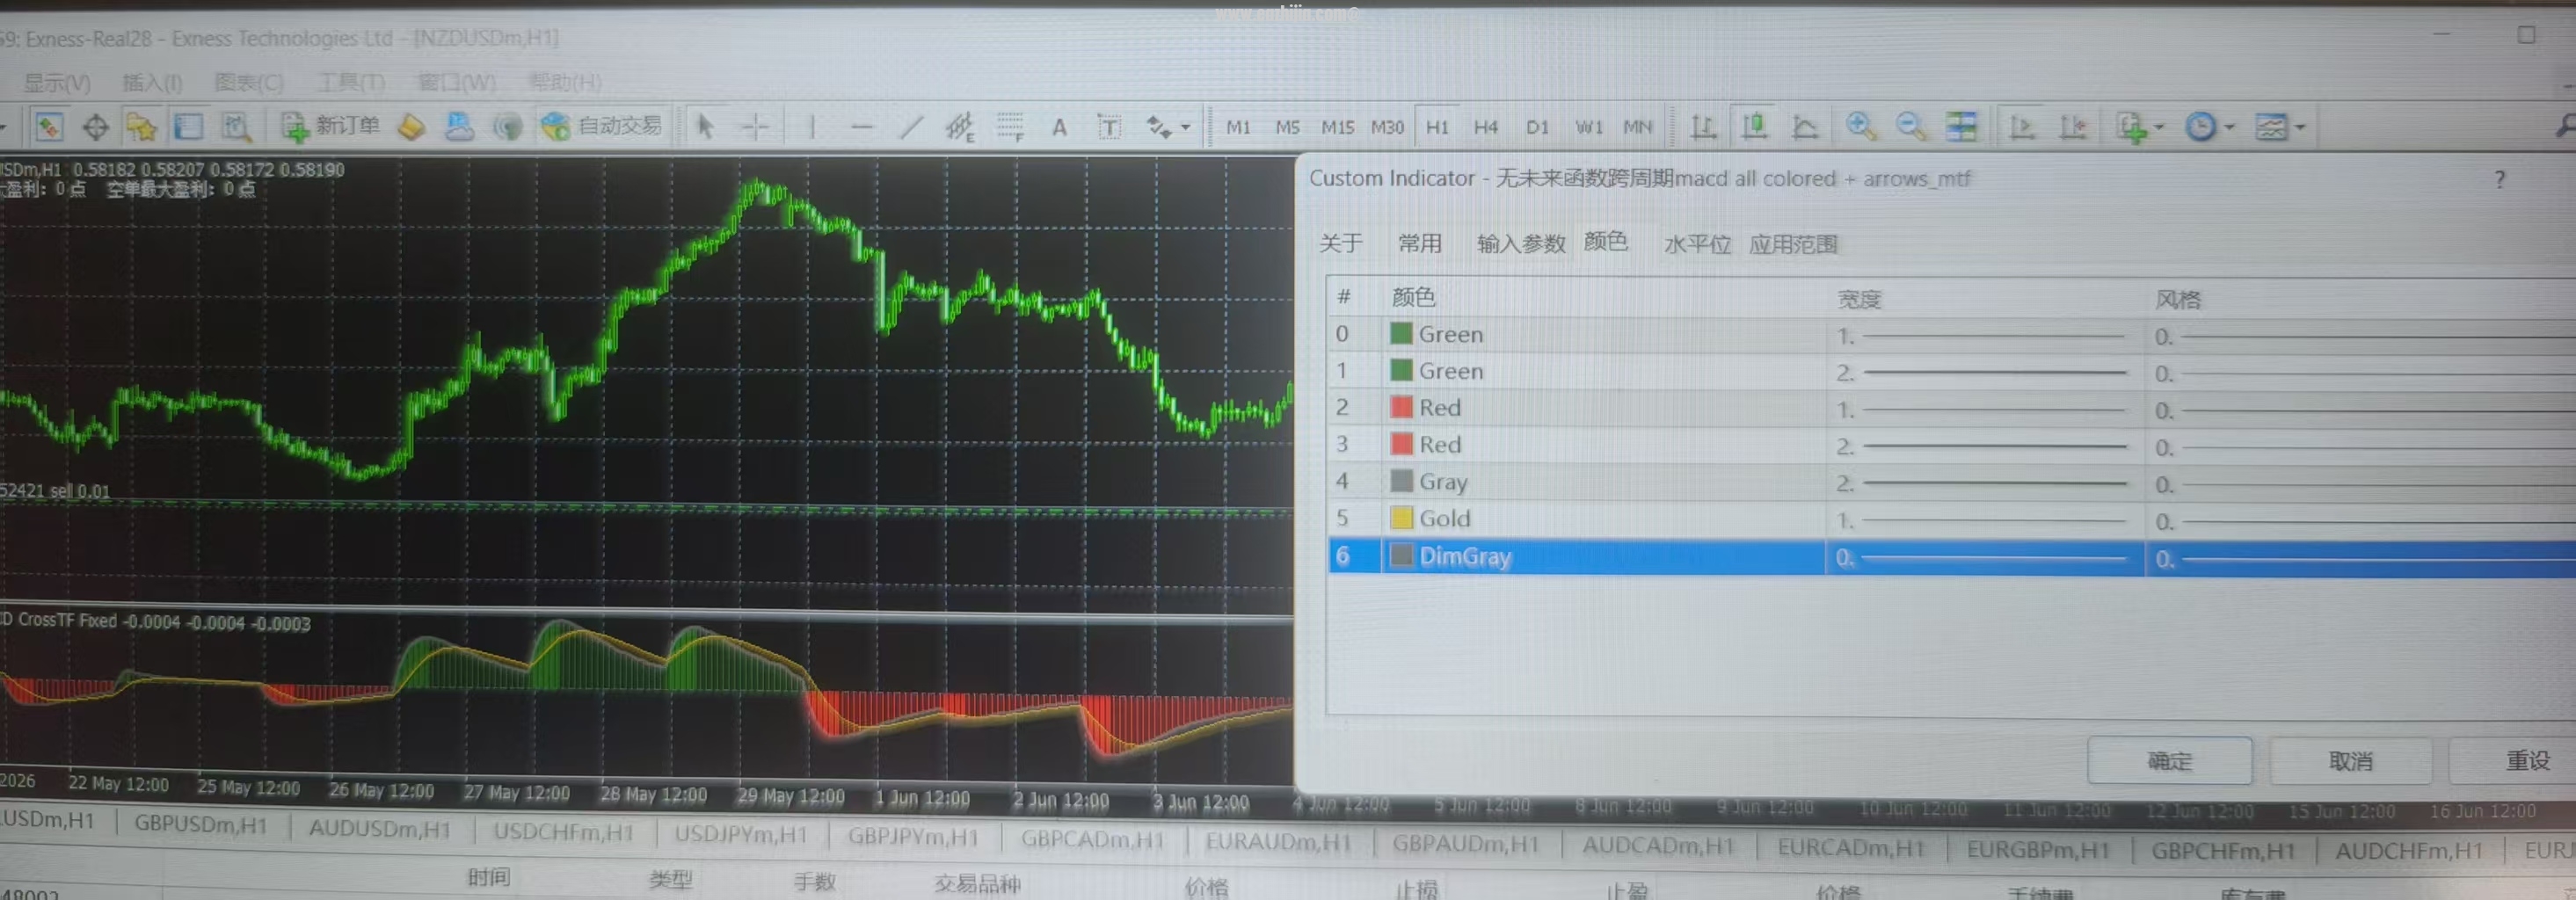Switch to GBPUSDm,H1 chart tab
The image size is (2576, 900).
200,824
